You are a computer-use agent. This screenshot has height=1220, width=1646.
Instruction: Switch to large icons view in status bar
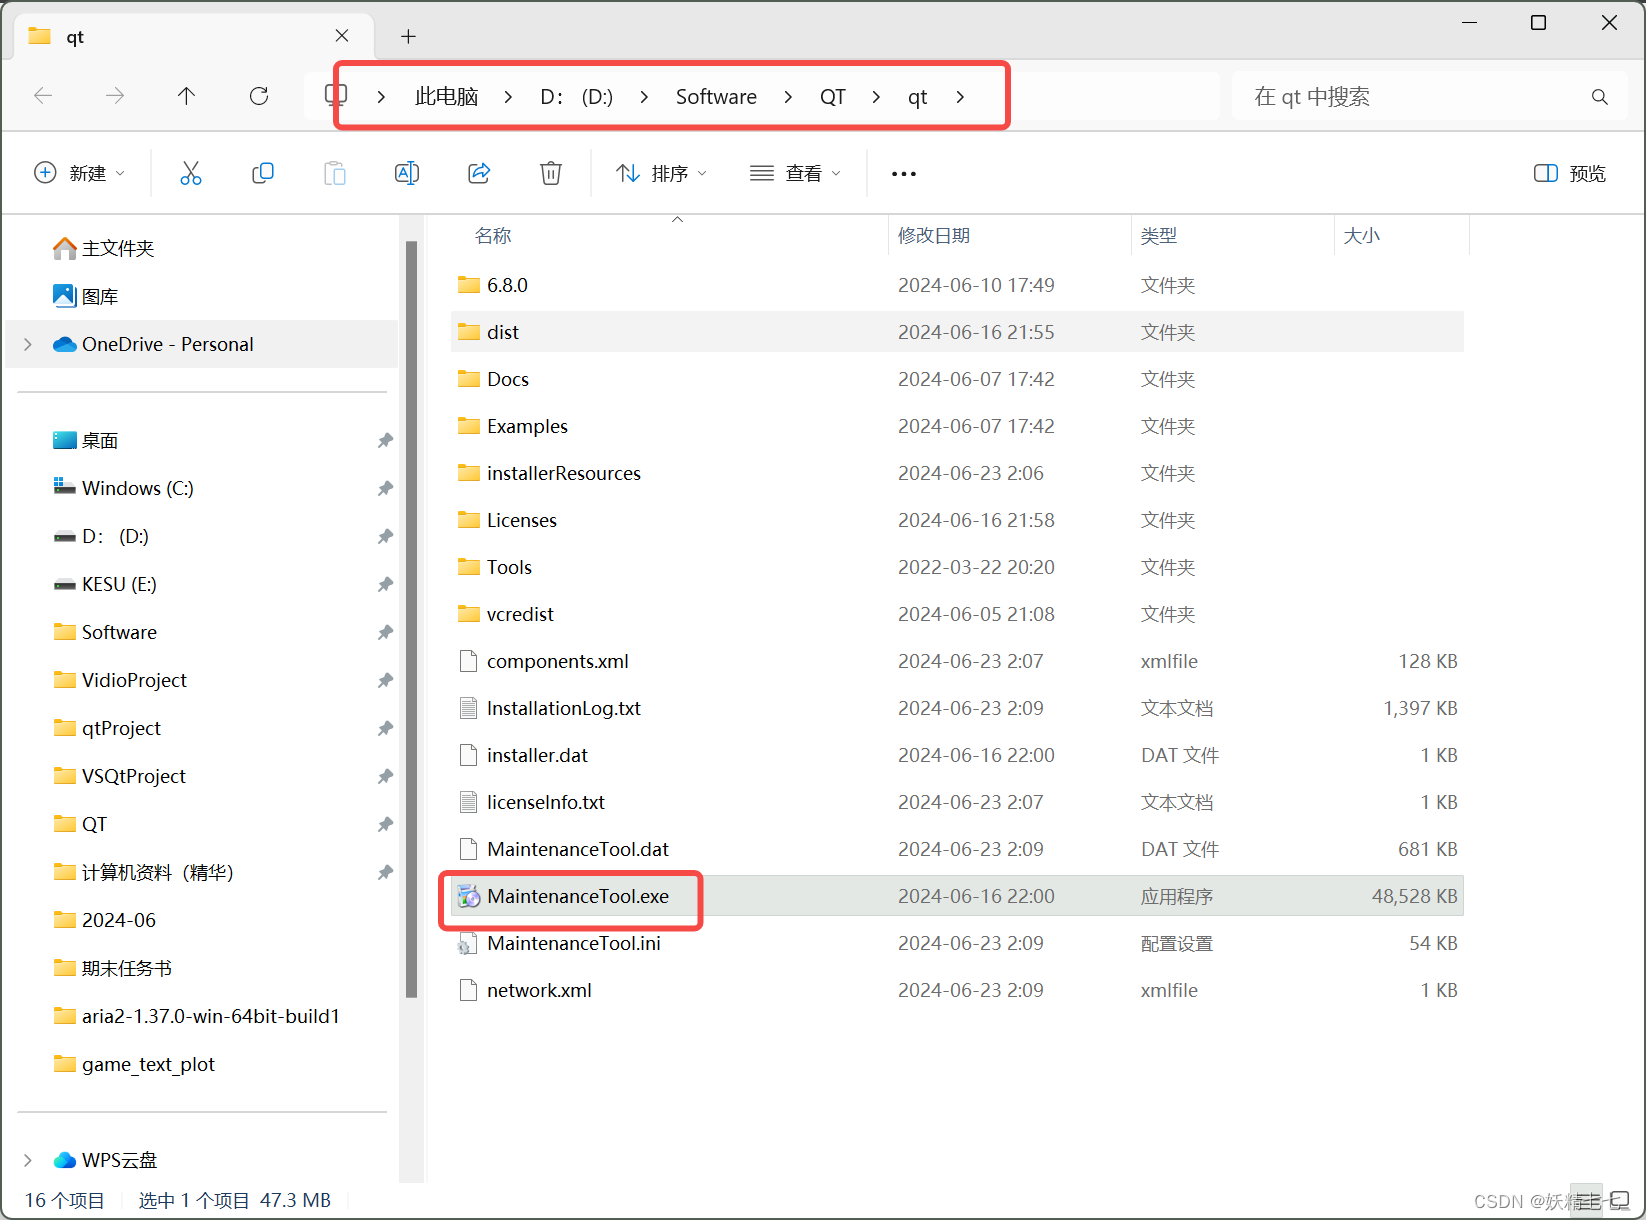1619,1200
